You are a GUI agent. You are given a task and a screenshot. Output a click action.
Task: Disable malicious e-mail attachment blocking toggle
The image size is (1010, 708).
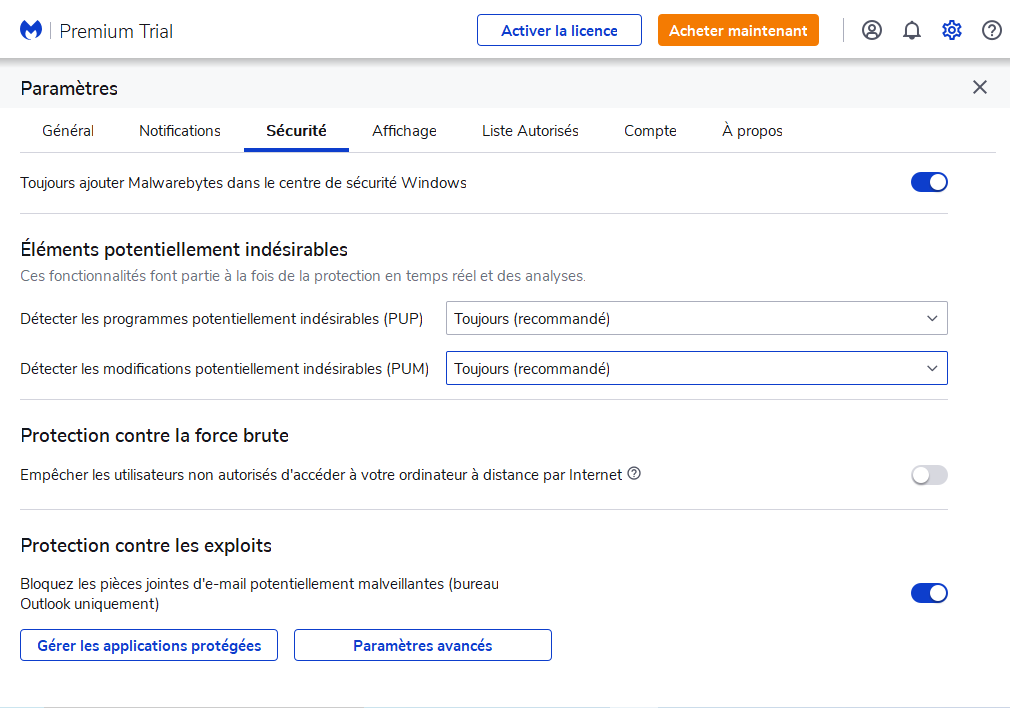pyautogui.click(x=929, y=593)
